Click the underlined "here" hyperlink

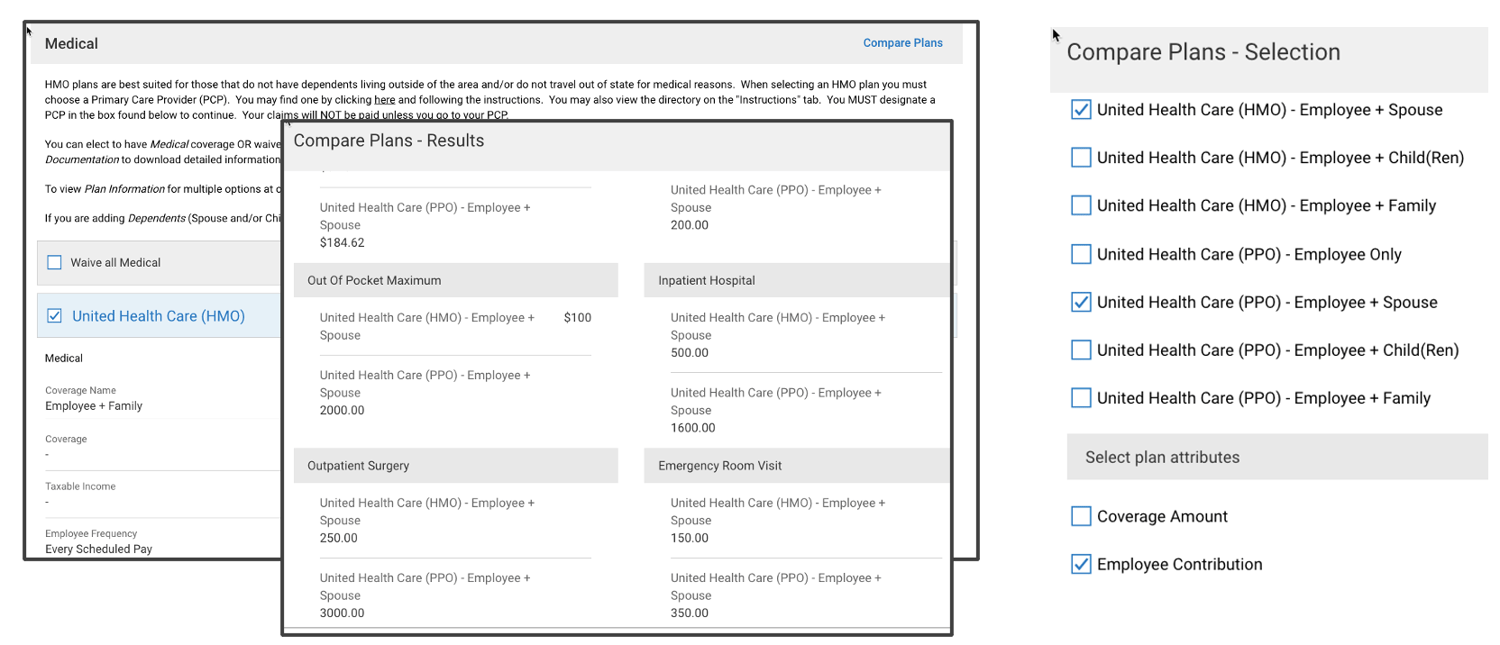click(385, 100)
